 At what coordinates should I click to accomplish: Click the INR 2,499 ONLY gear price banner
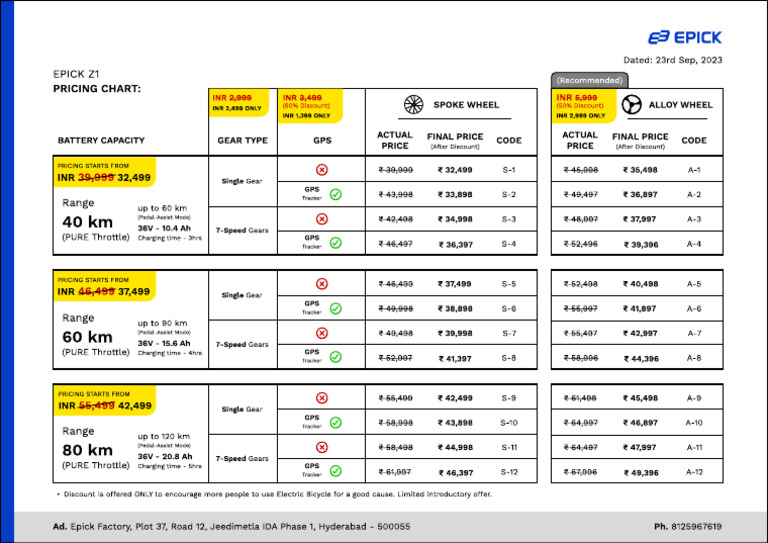coord(239,103)
